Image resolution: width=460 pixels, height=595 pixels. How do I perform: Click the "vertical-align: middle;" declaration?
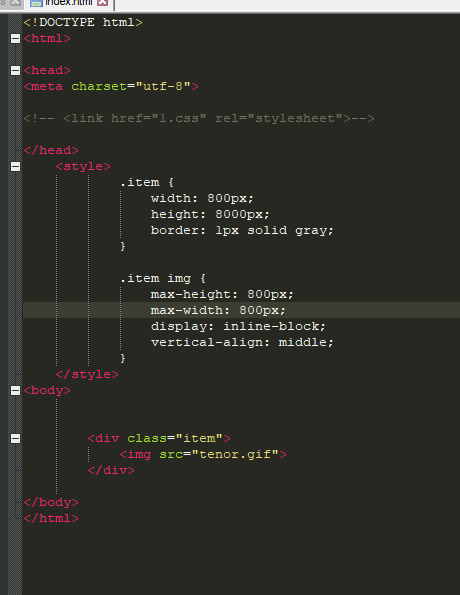242,342
